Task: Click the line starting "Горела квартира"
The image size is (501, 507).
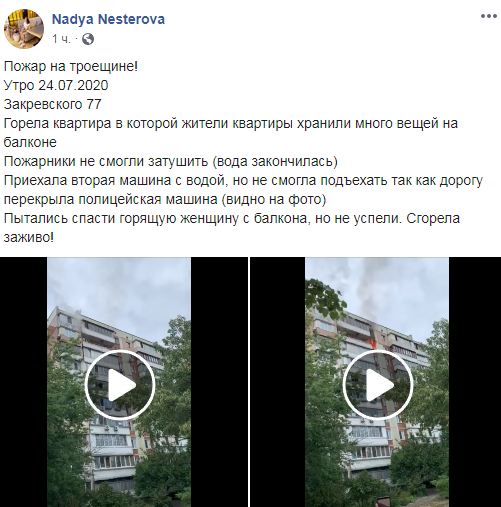Action: pyautogui.click(x=231, y=124)
